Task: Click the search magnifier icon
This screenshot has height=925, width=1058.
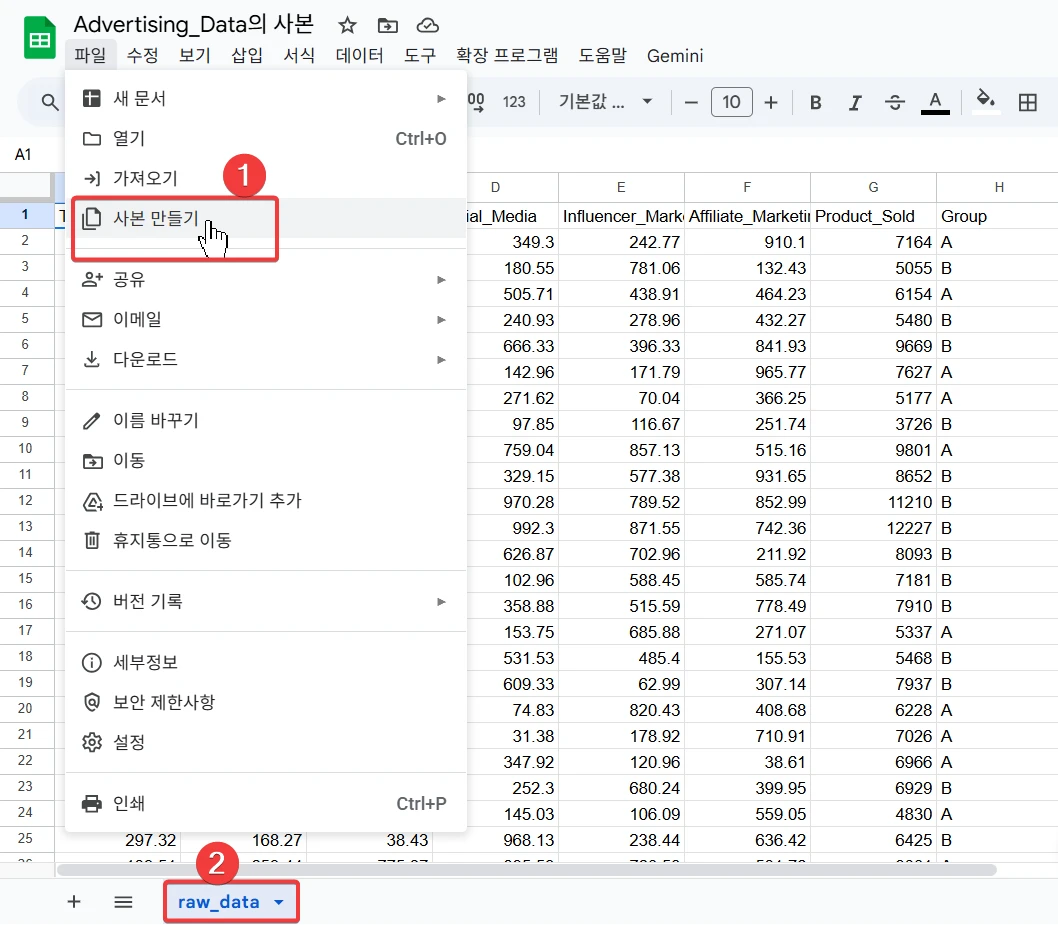Action: click(49, 102)
